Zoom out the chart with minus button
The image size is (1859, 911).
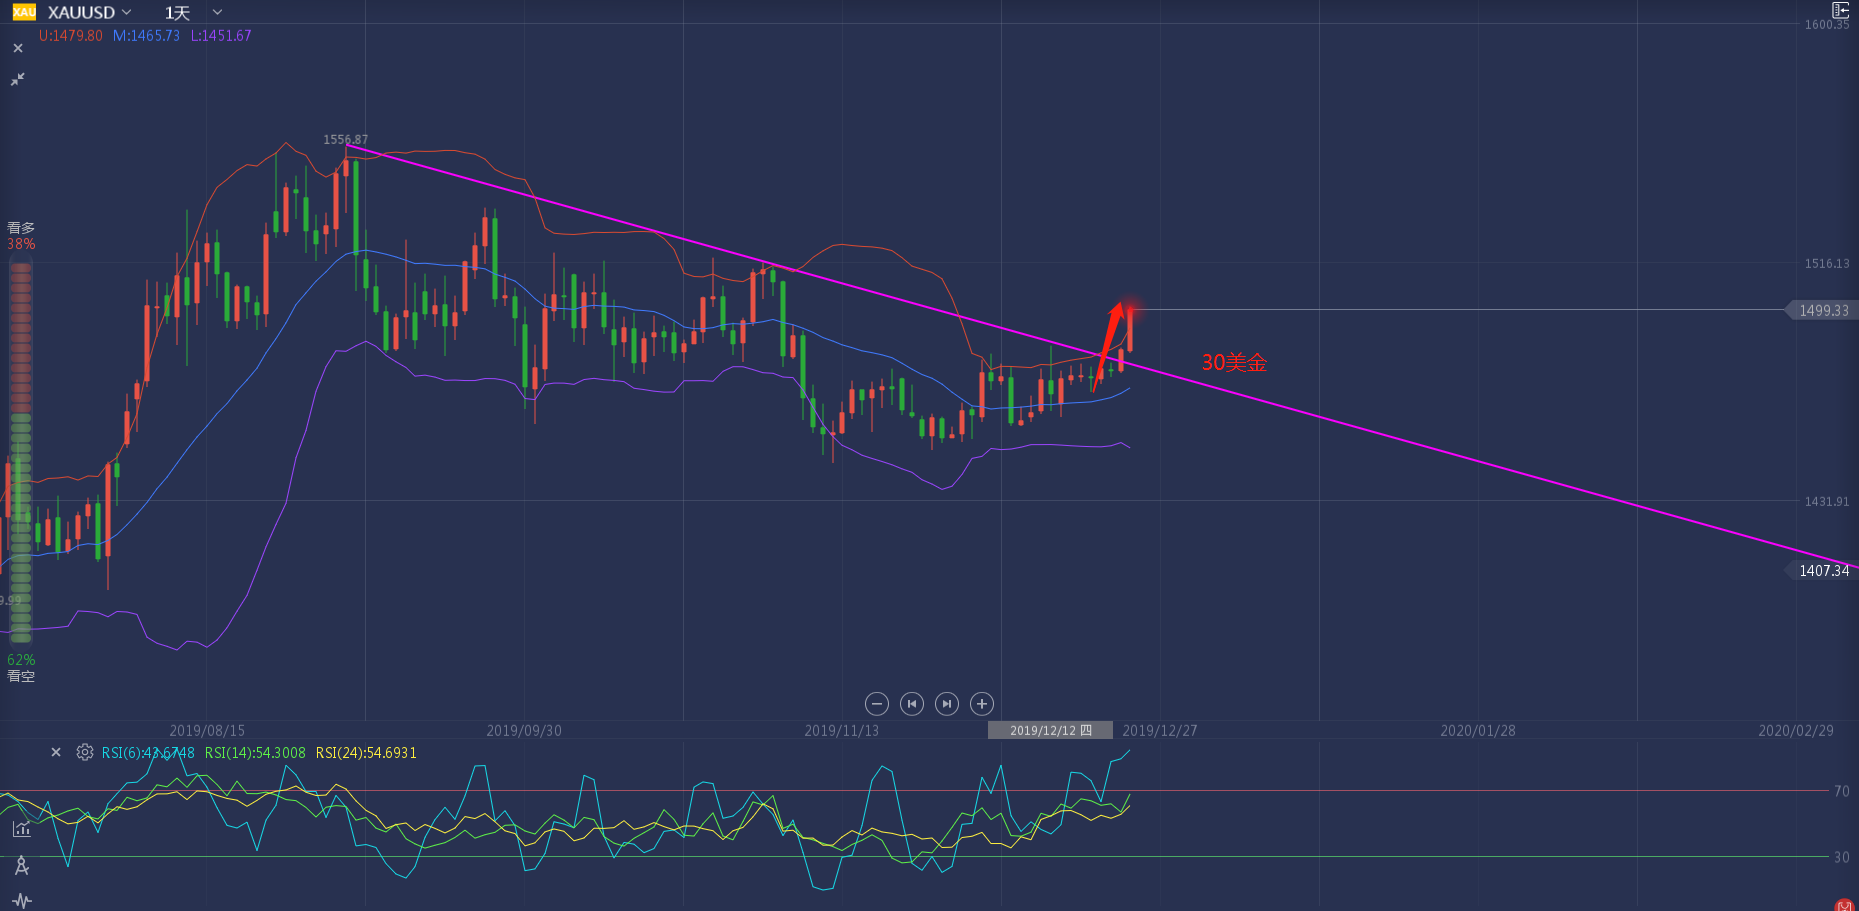pos(877,704)
